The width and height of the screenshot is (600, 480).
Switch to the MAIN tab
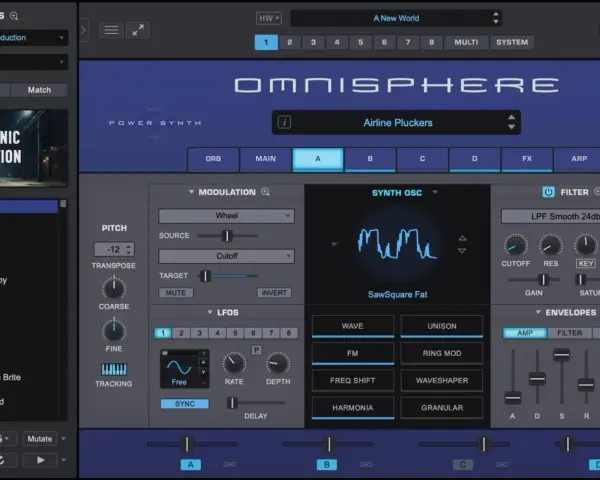coord(266,159)
